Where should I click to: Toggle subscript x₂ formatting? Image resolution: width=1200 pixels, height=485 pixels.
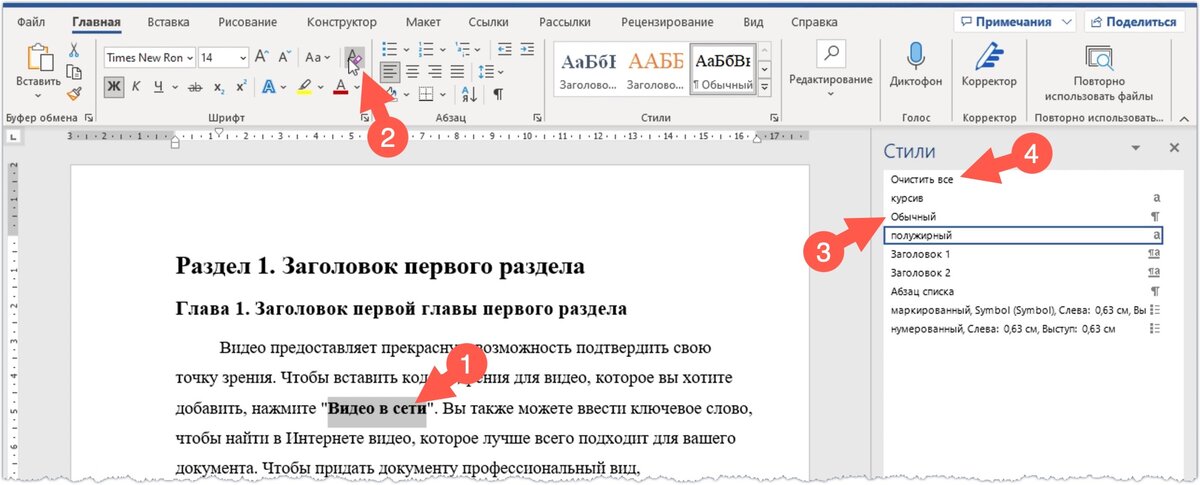point(218,87)
